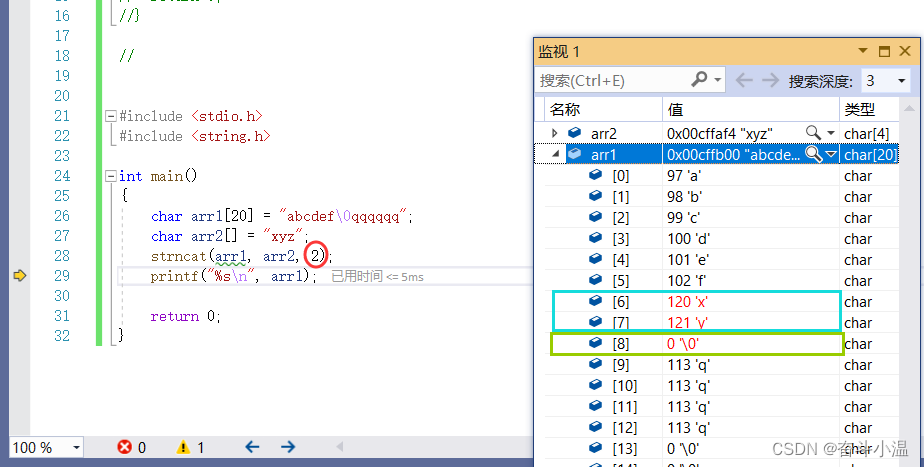The height and width of the screenshot is (467, 924).
Task: Click the cube icon of the [12] row
Action: 596,427
